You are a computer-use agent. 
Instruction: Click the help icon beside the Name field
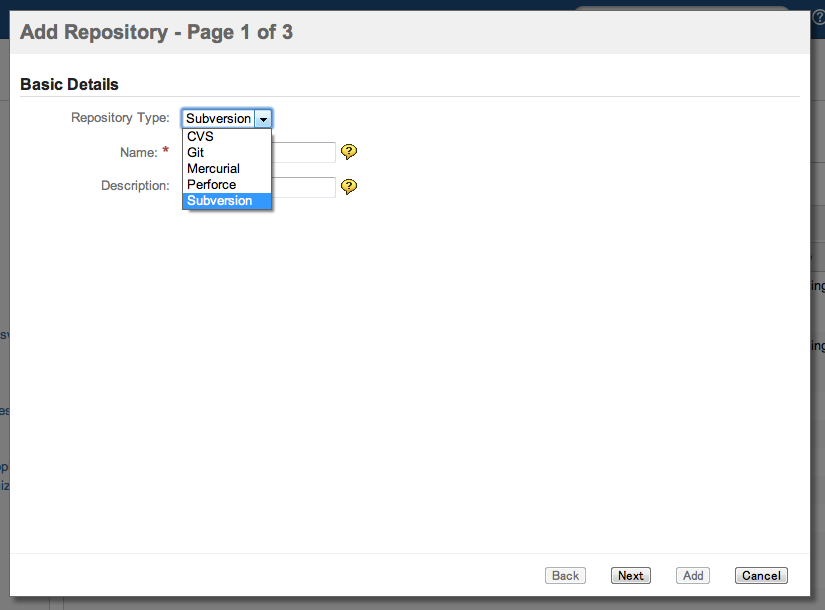pos(348,152)
